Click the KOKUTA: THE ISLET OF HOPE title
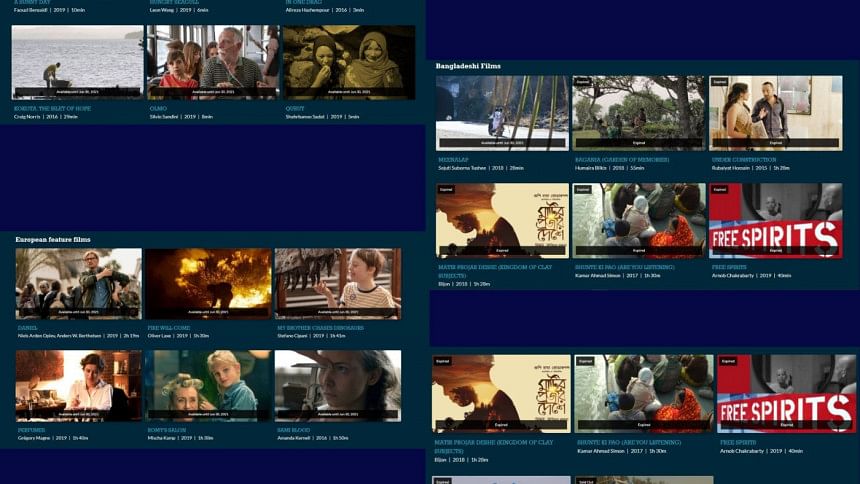Screen dimensions: 860x484 point(53,109)
